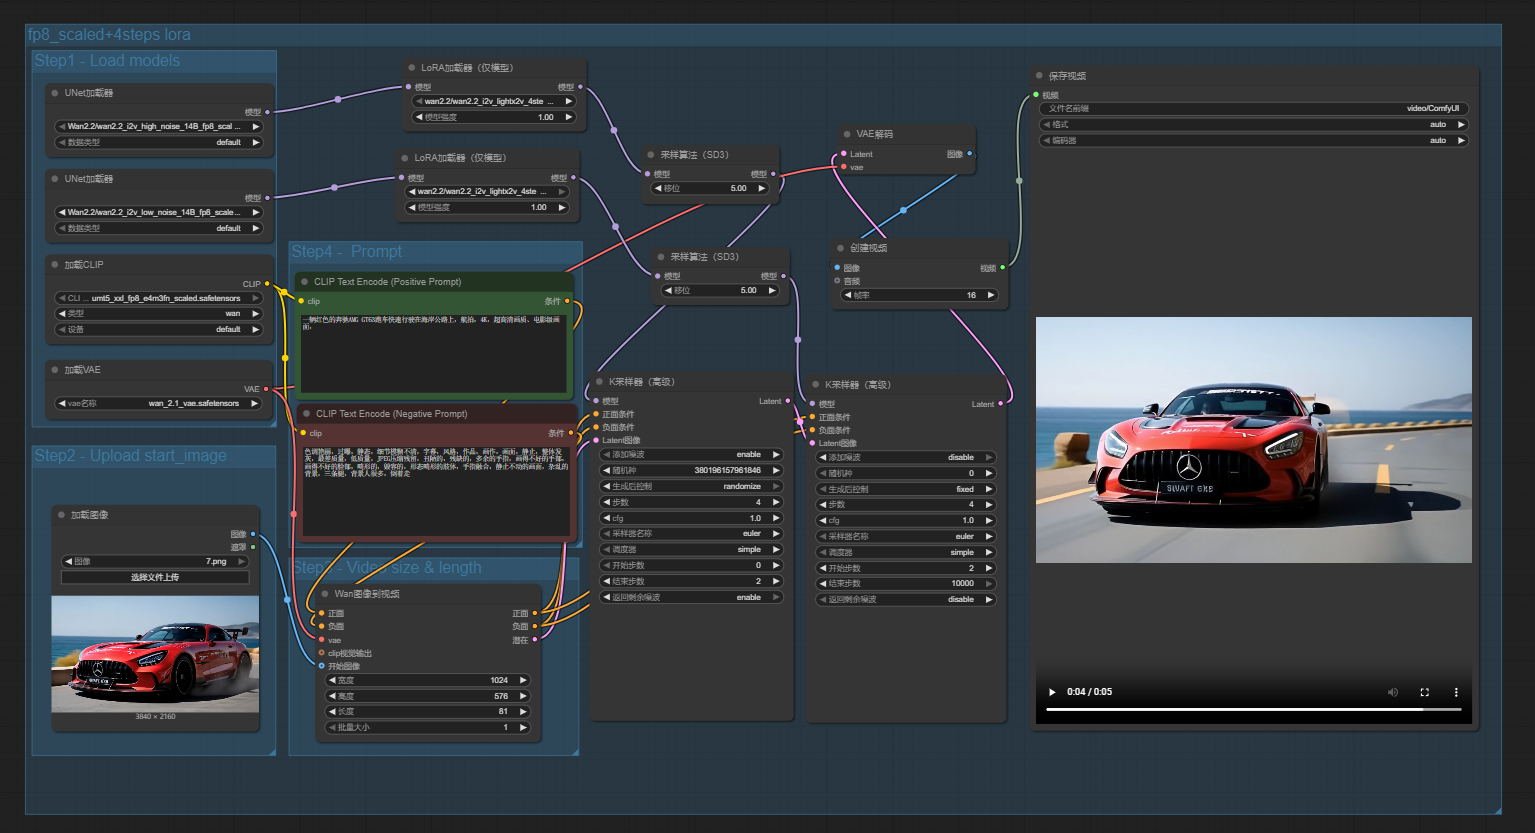Open the video player's three-dot options

click(1456, 692)
